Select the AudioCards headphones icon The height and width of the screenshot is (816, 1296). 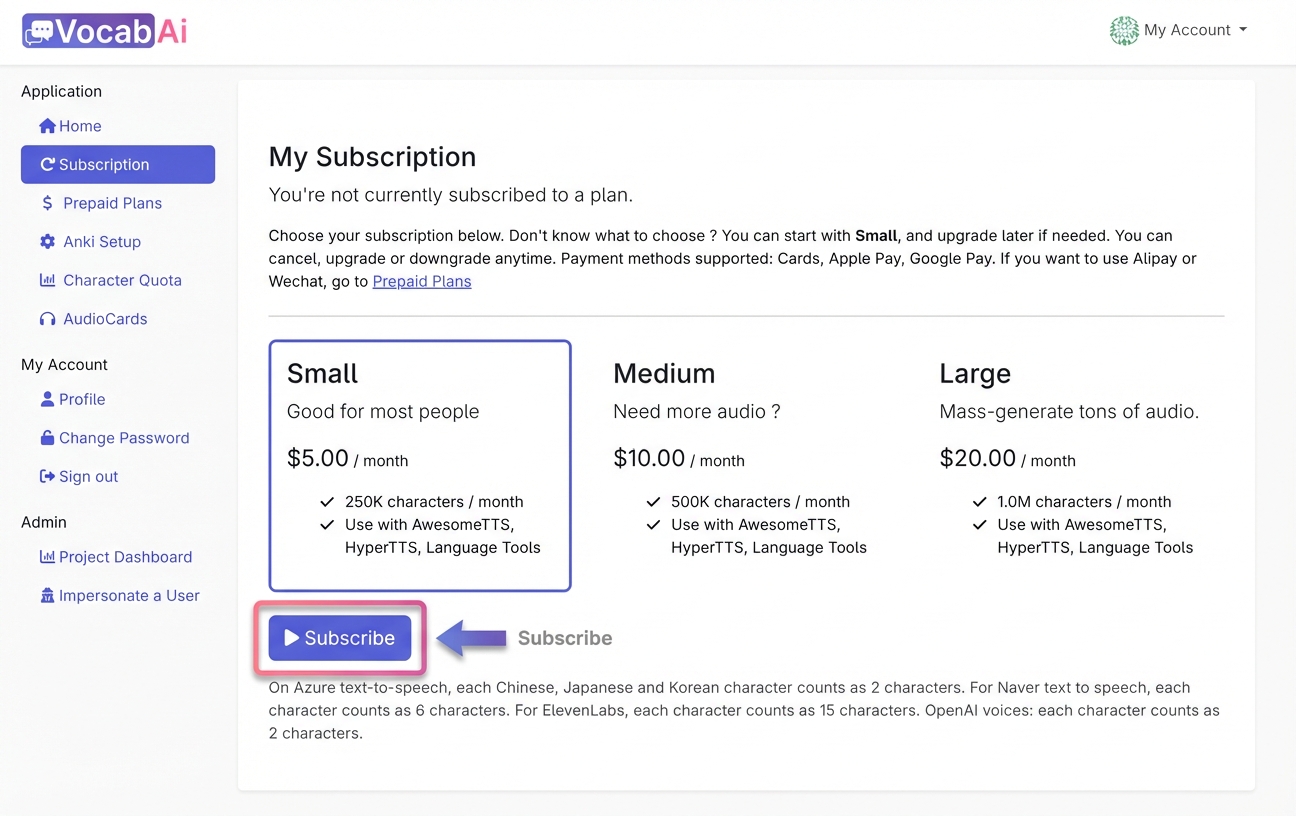click(47, 318)
